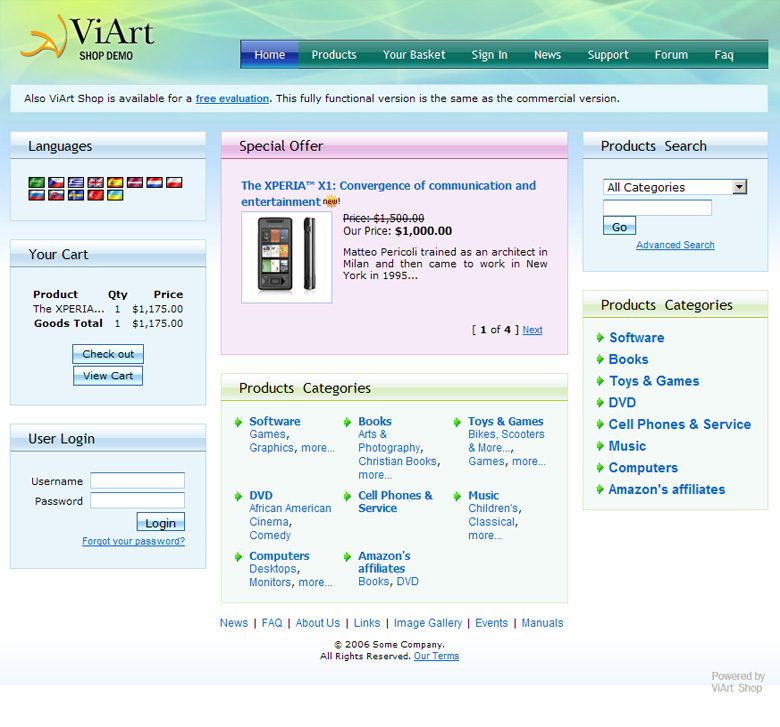Open the Our Terms link

[436, 656]
